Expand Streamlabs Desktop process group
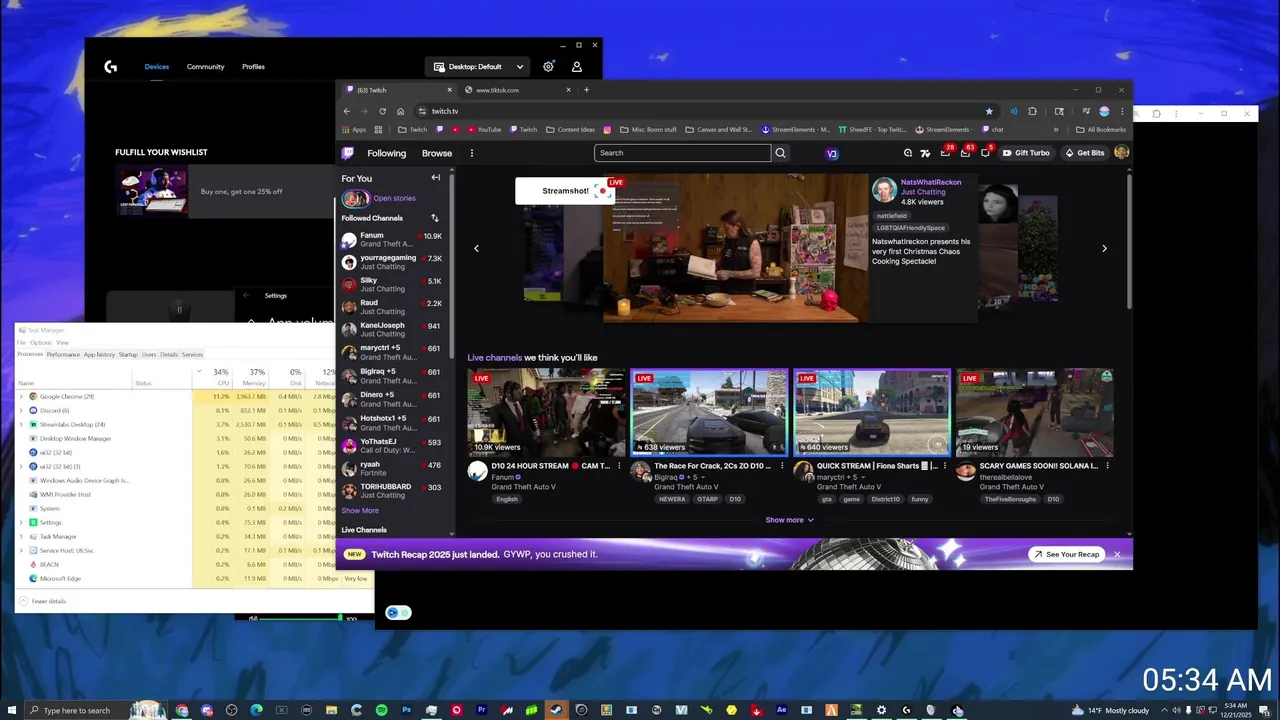 [x=21, y=424]
